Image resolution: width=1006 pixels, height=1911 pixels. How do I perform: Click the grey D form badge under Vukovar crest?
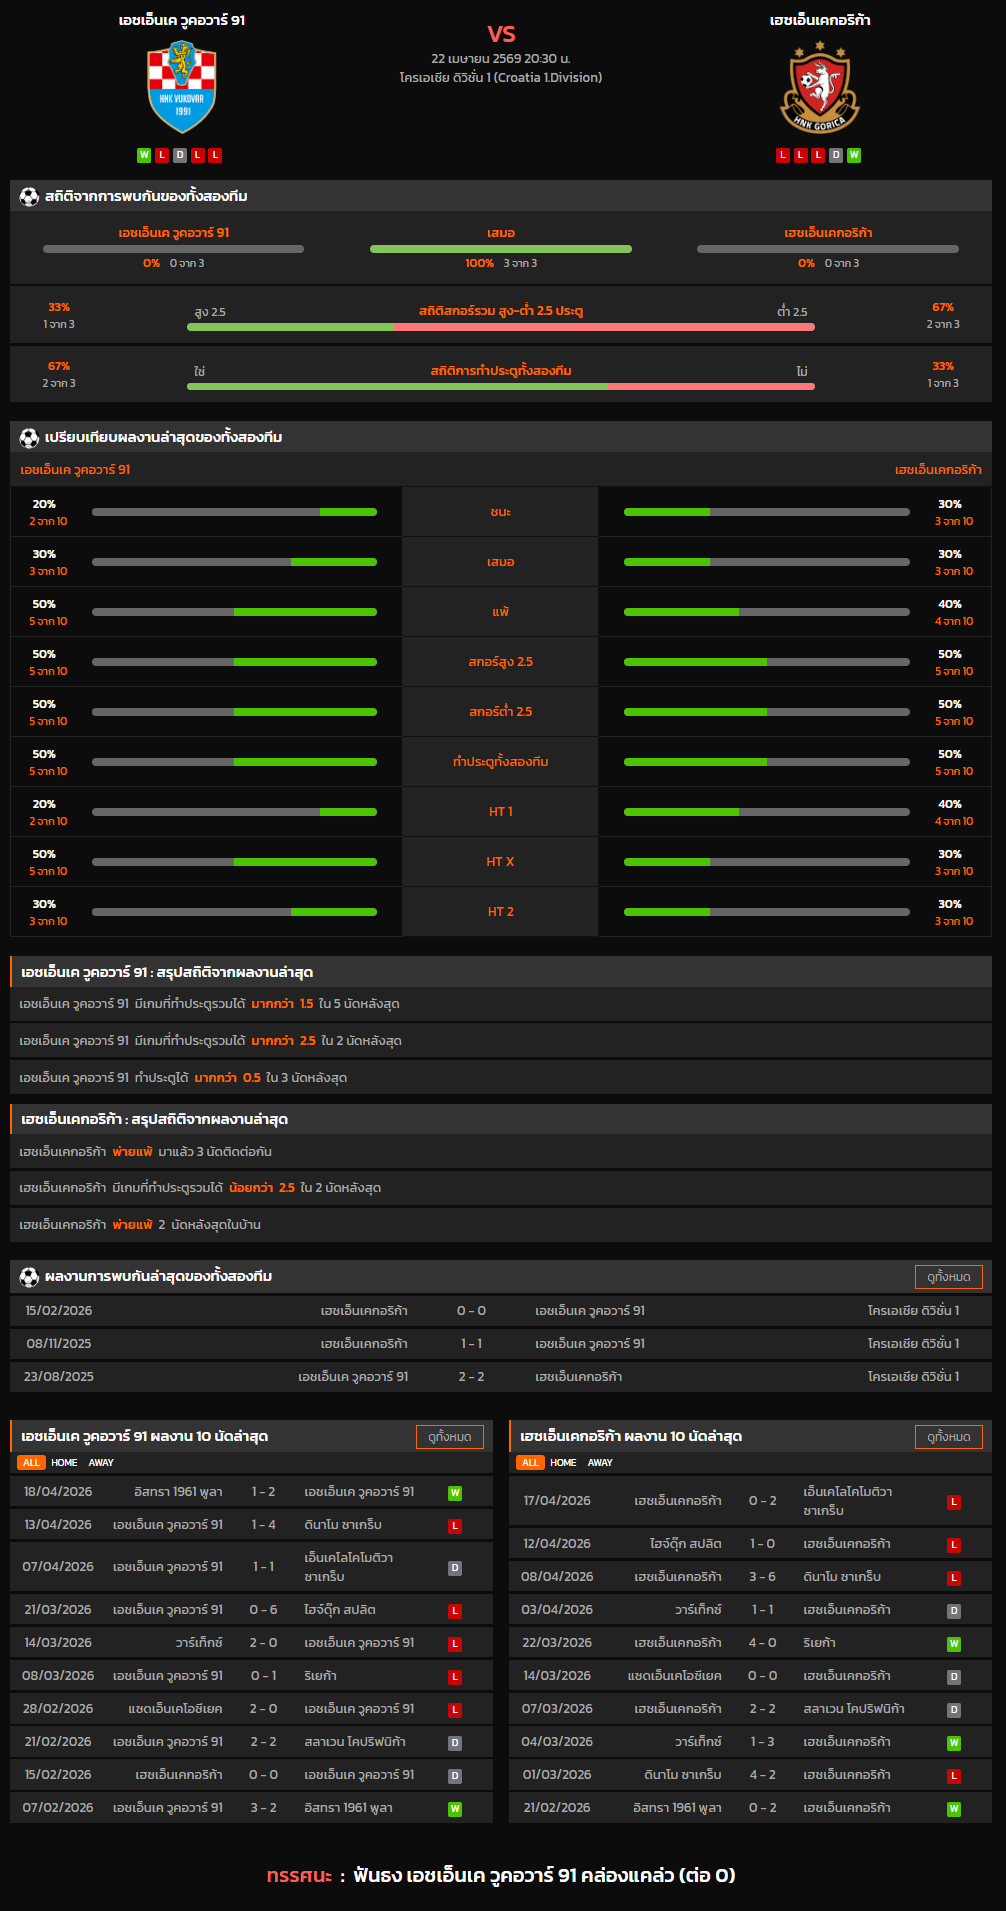[x=180, y=155]
